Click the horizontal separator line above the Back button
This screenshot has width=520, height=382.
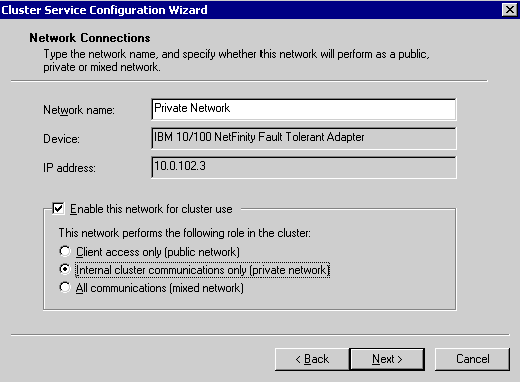pos(260,335)
